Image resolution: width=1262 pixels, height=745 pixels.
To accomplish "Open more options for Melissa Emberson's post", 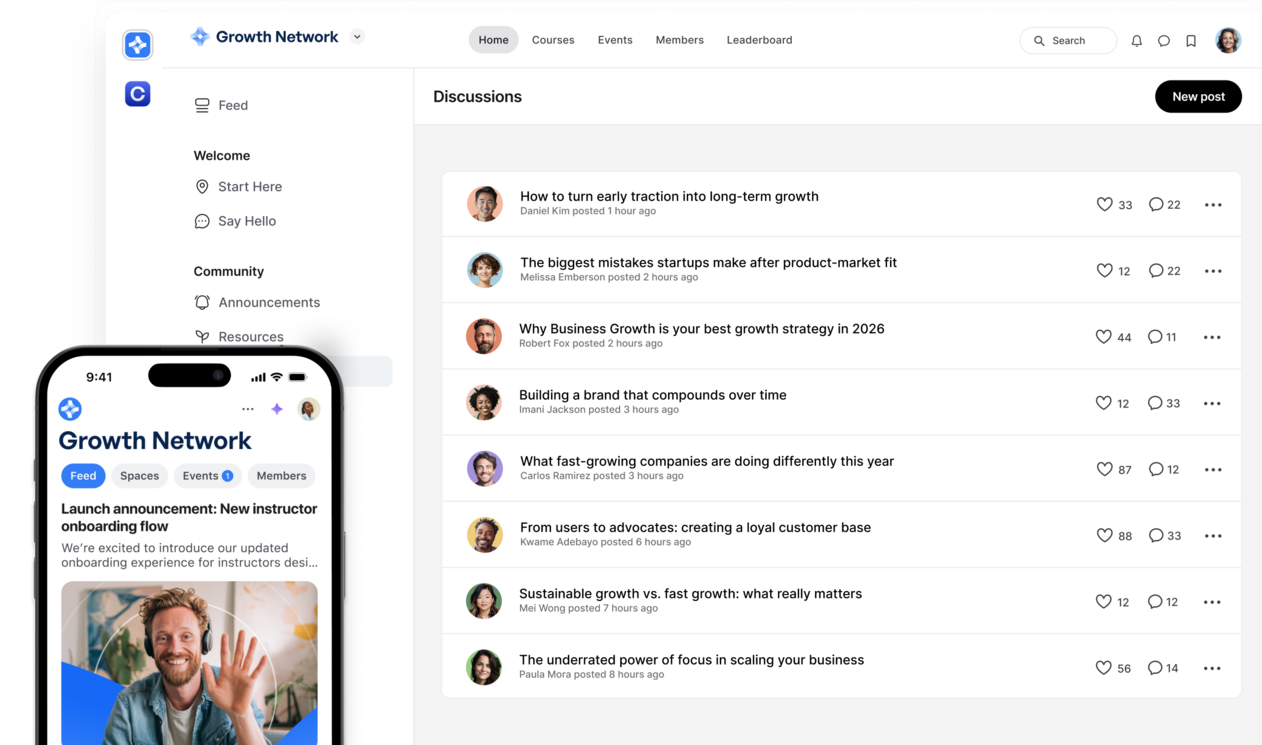I will [x=1213, y=271].
